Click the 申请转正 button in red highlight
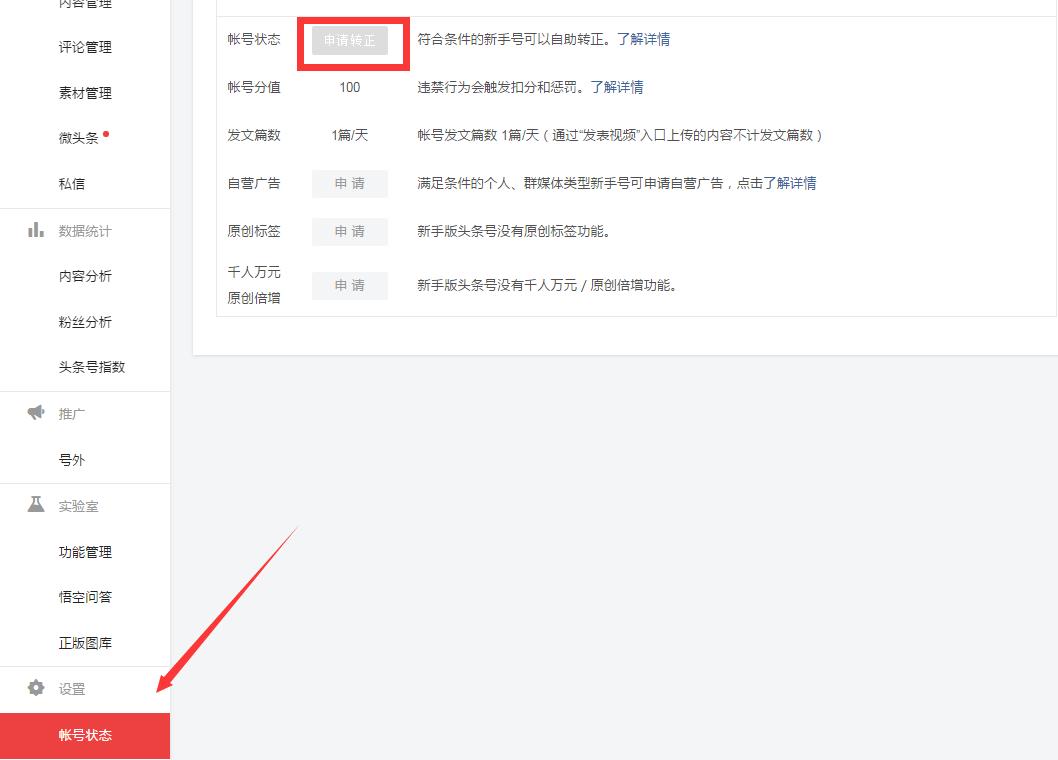This screenshot has width=1058, height=760. (x=351, y=42)
